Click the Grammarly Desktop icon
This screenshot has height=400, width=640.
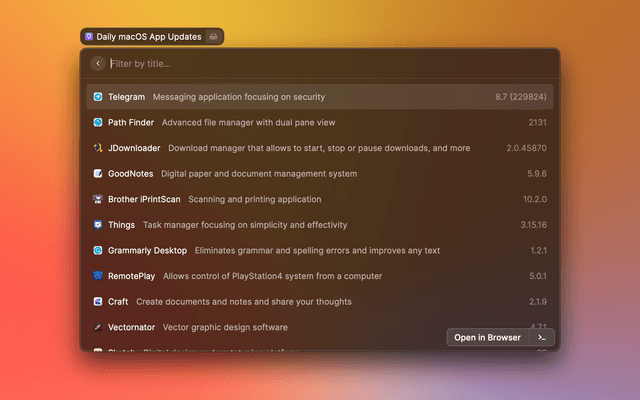[x=98, y=250]
